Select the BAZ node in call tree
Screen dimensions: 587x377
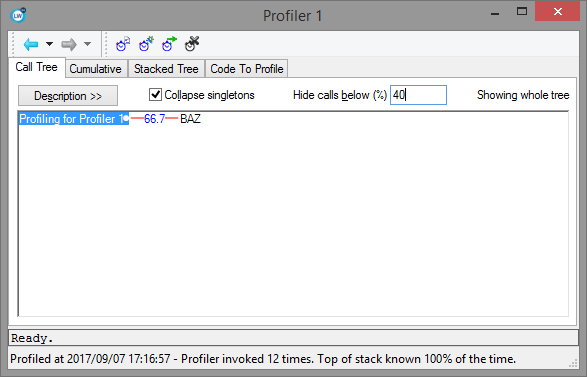tap(191, 119)
